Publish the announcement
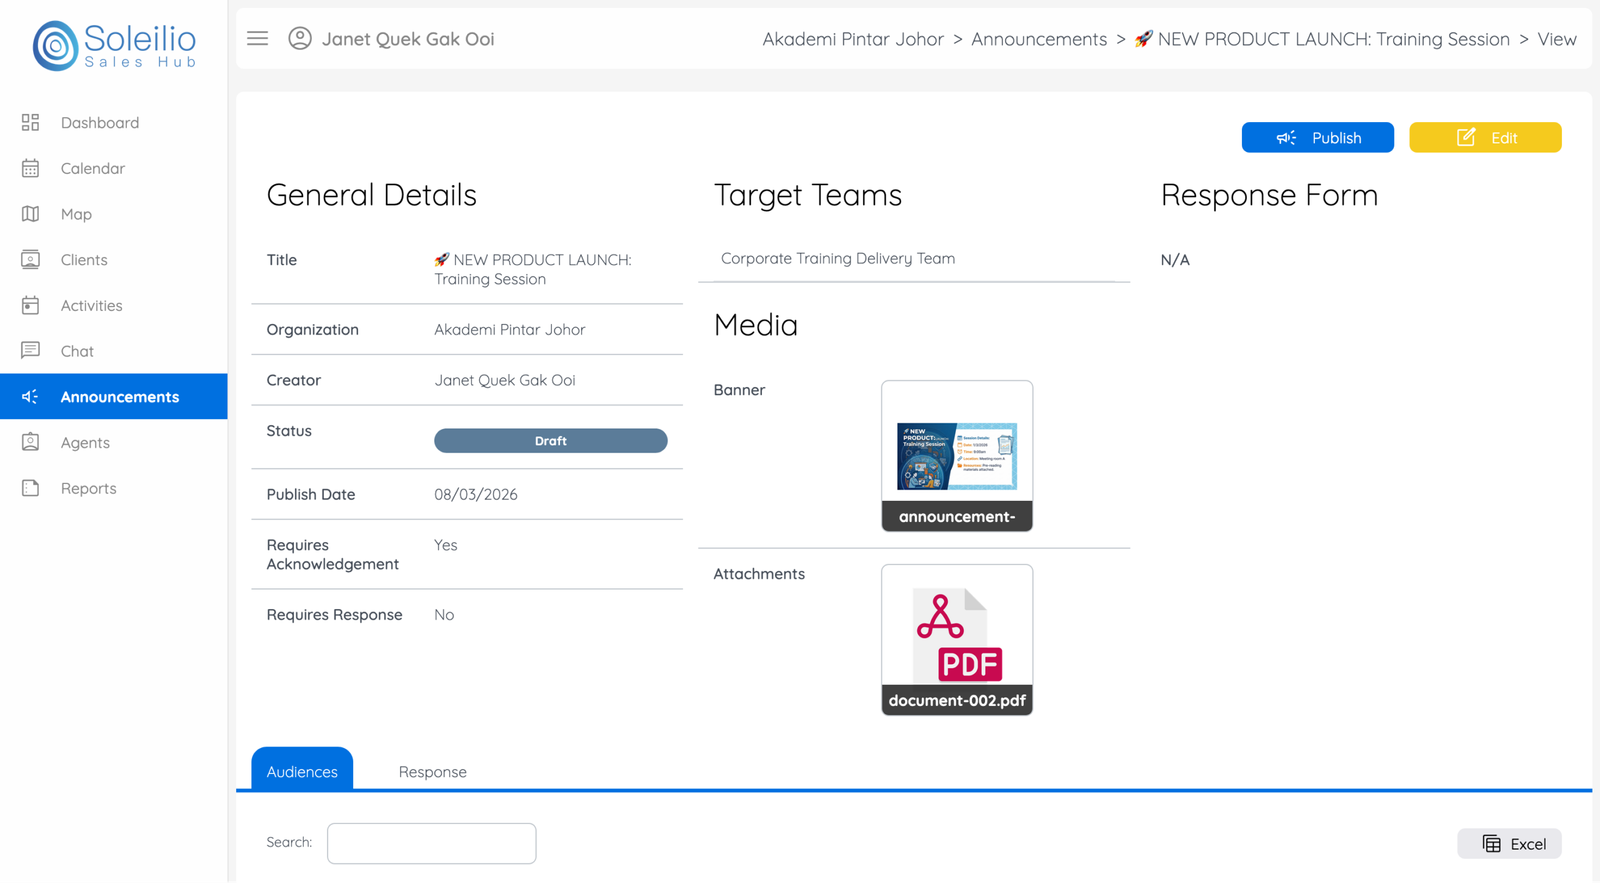The image size is (1600, 883). [x=1317, y=138]
